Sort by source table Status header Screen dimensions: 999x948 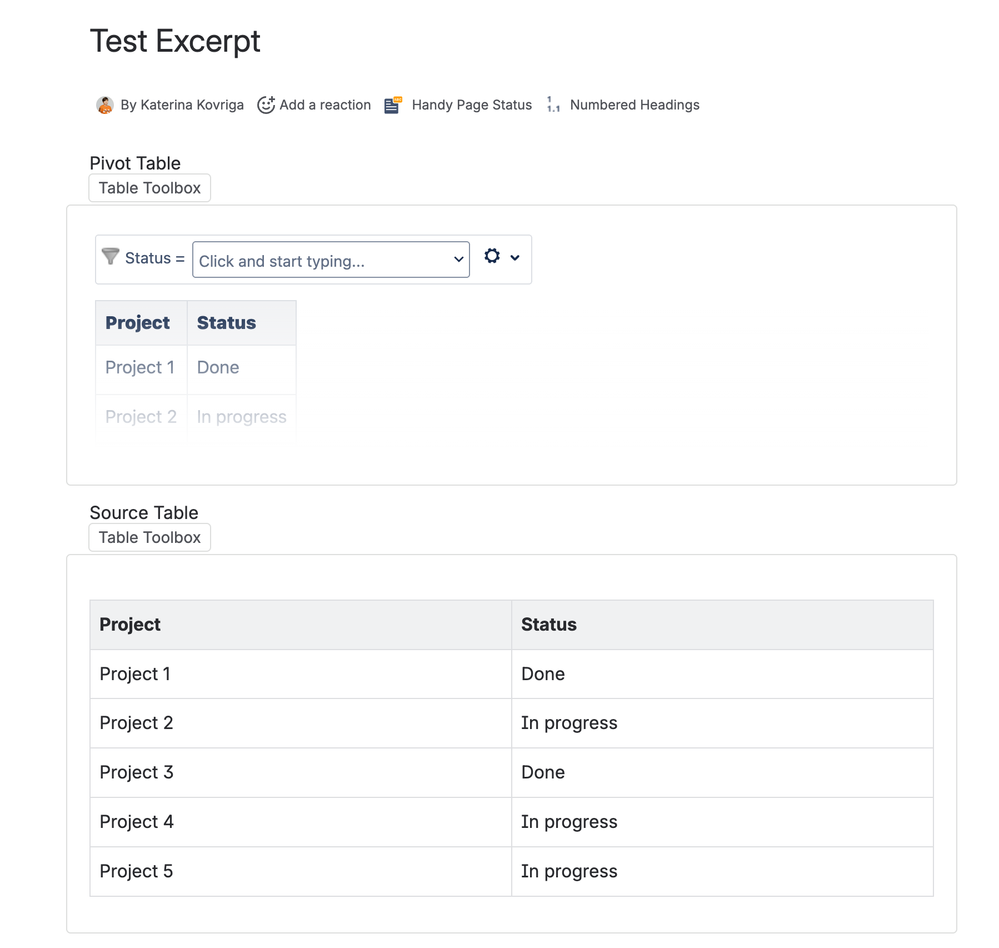pyautogui.click(x=549, y=624)
